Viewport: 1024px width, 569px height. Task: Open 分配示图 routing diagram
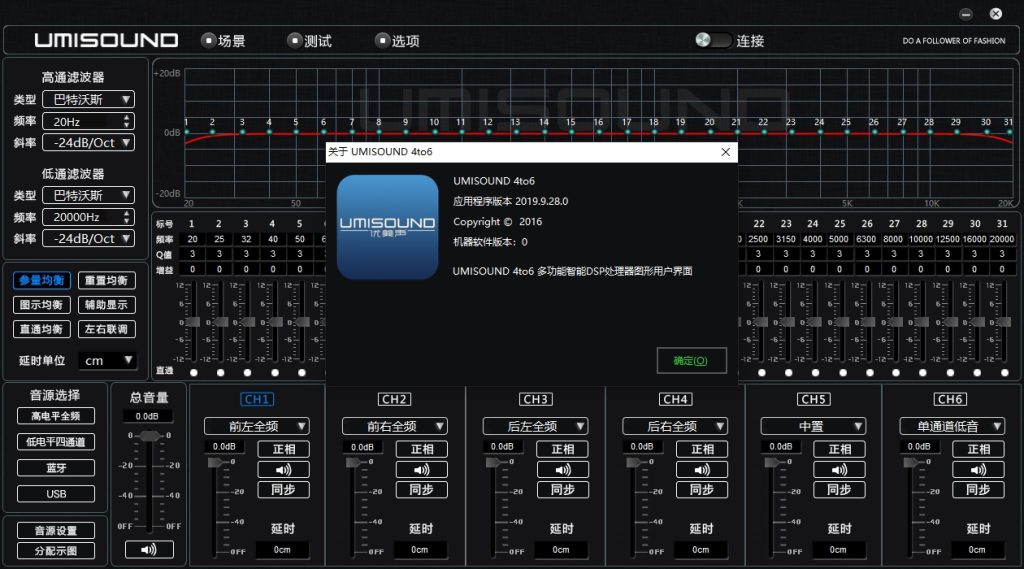[56, 551]
